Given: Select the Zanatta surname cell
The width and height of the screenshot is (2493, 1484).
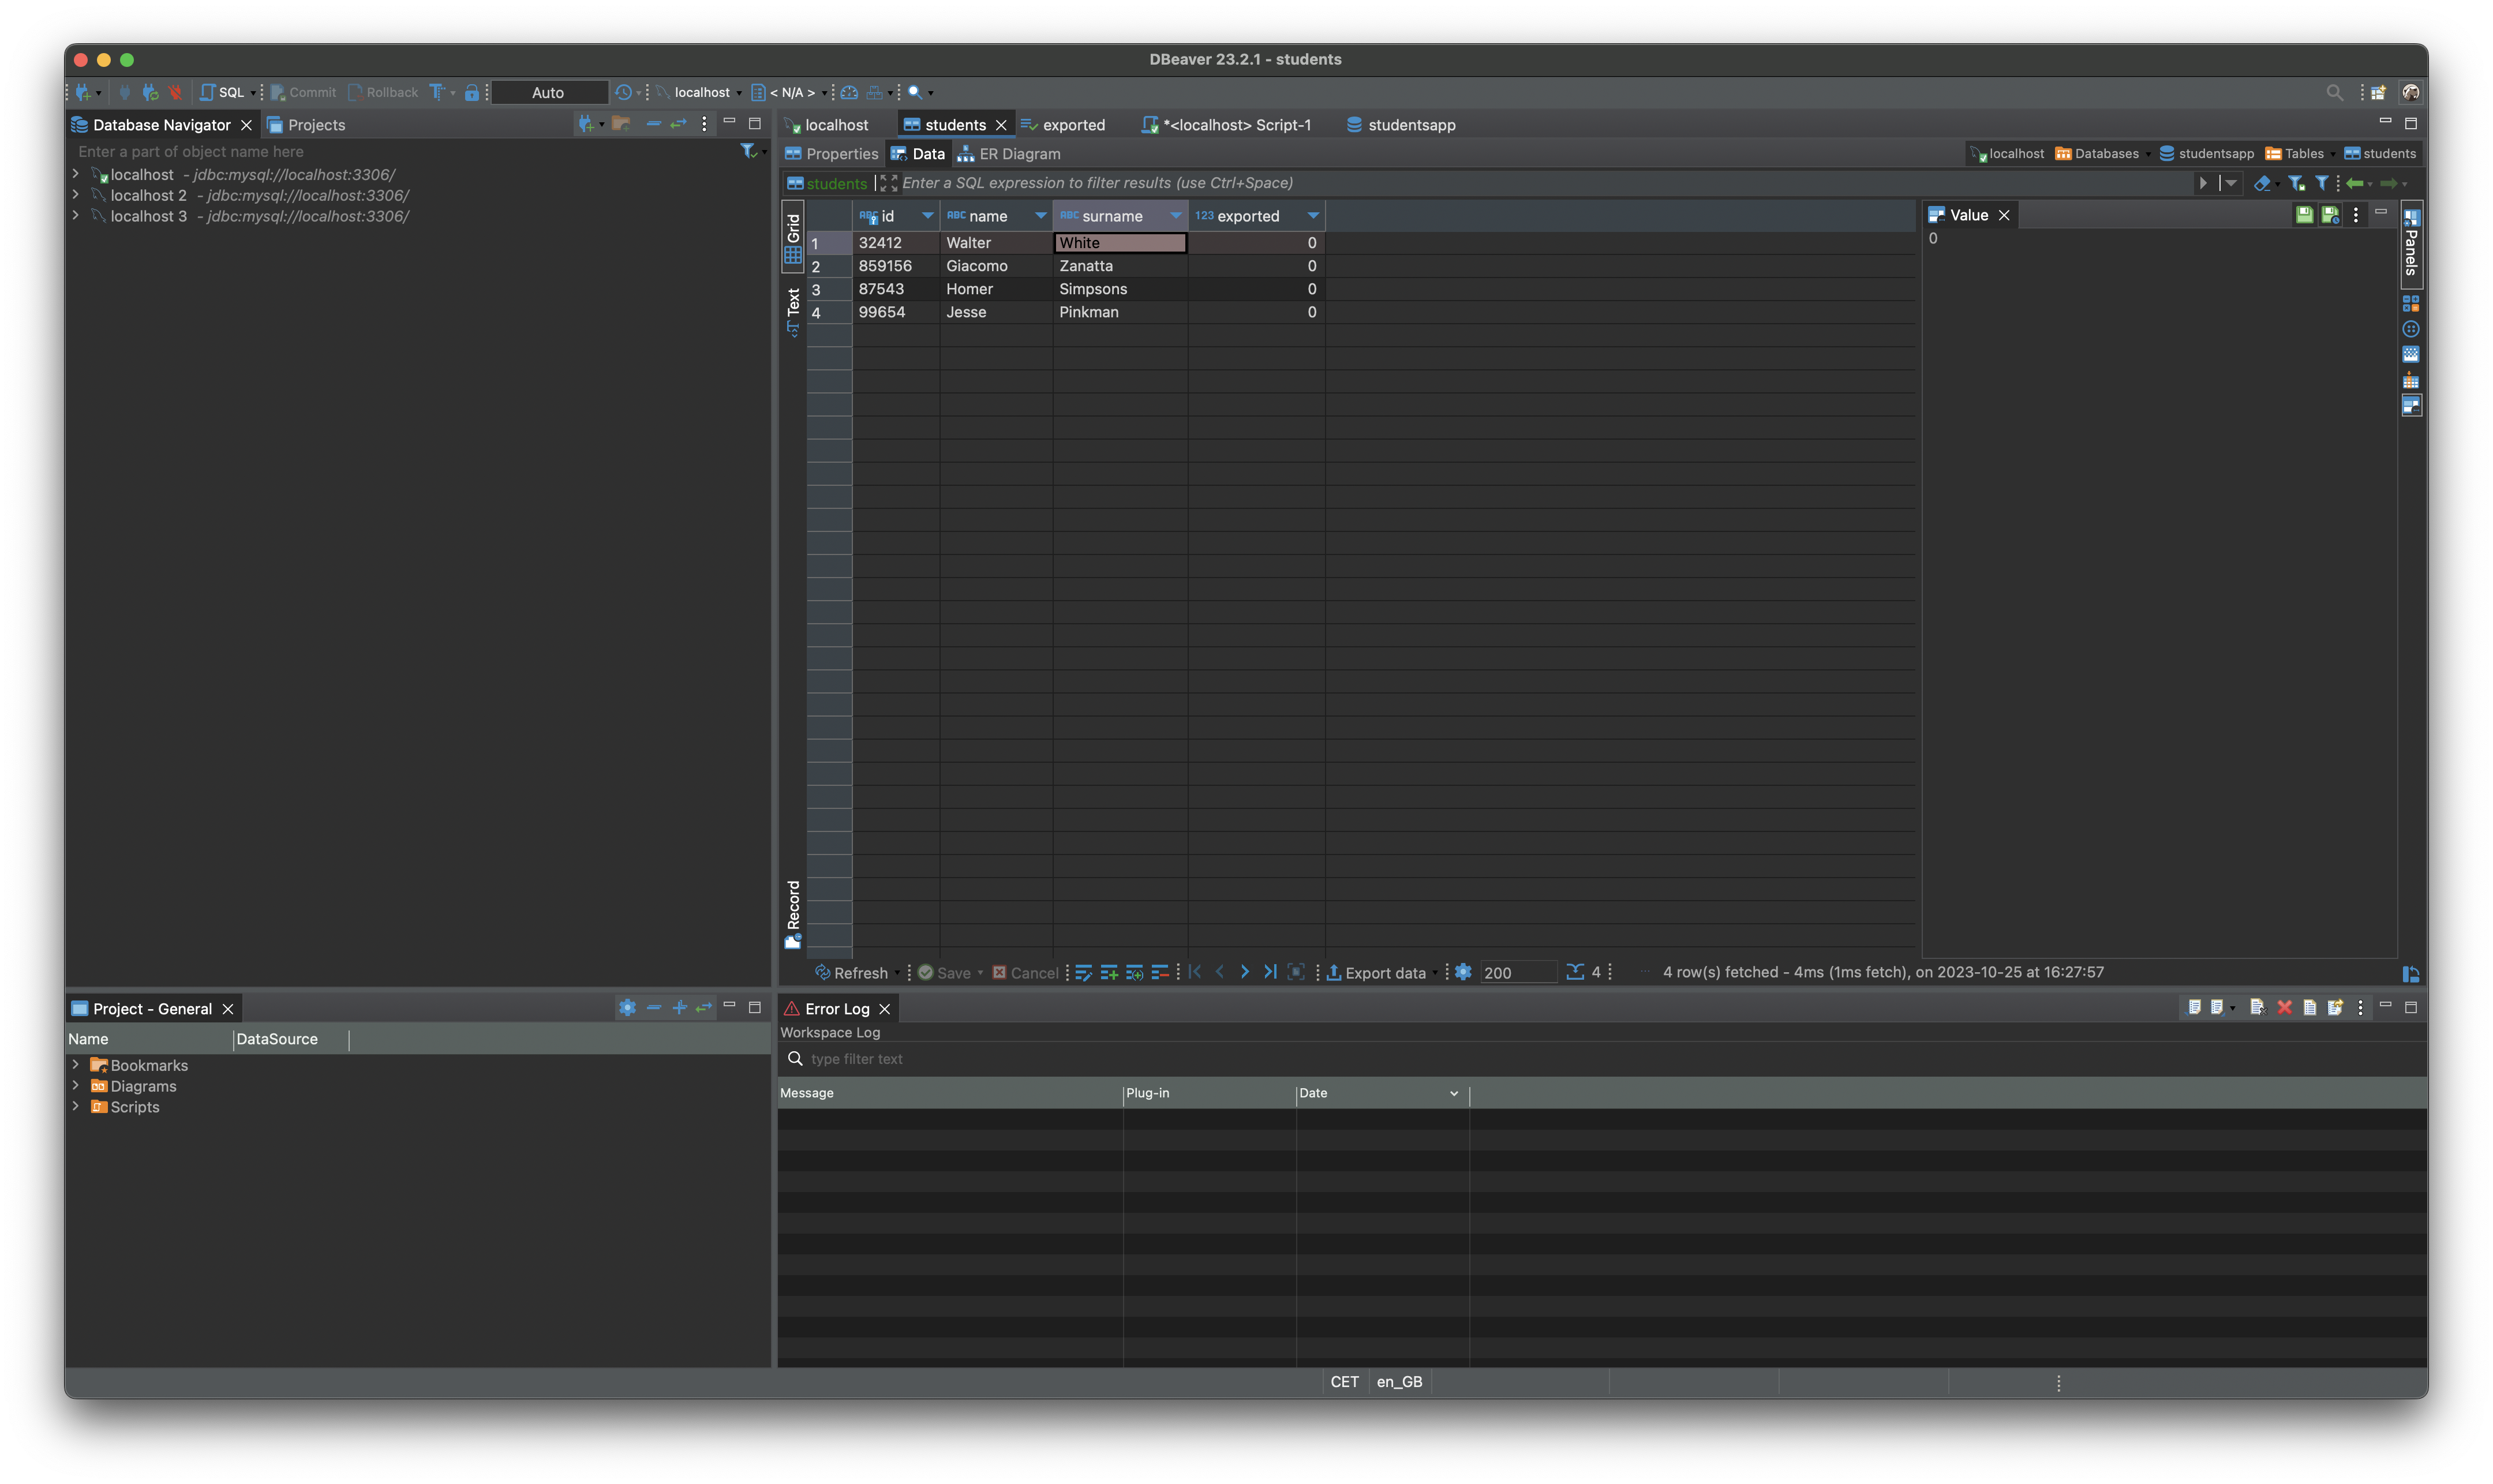Looking at the screenshot, I should click(x=1120, y=266).
